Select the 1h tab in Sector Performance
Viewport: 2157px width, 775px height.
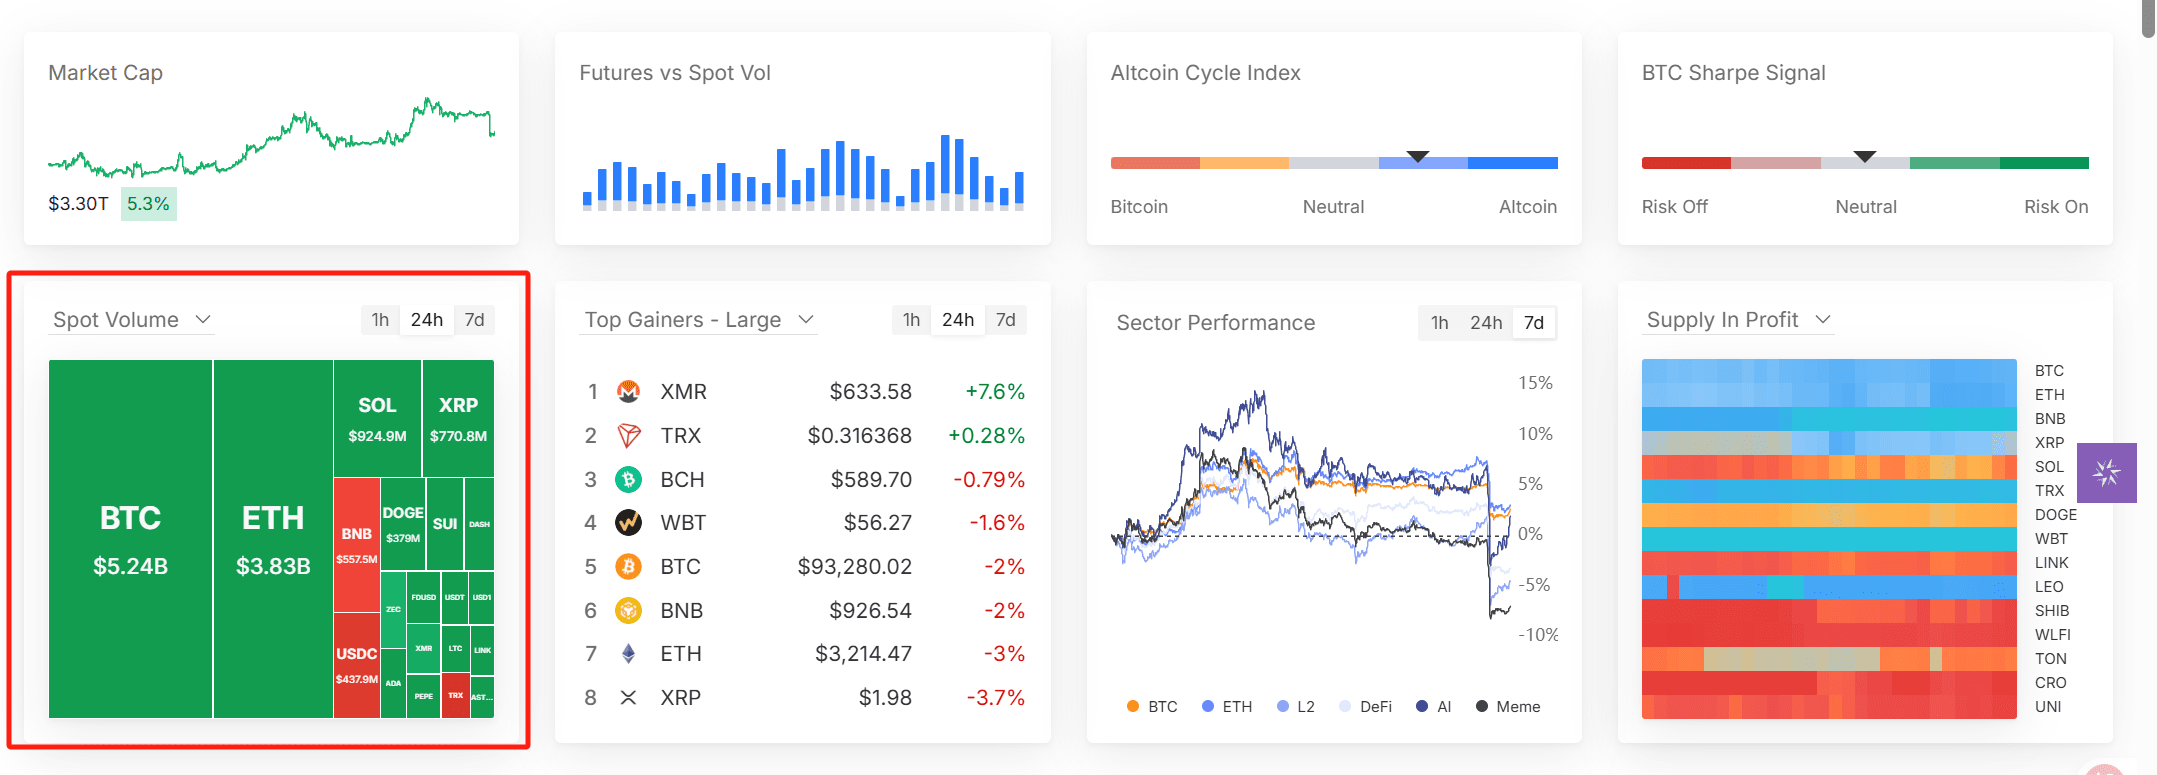pyautogui.click(x=1439, y=323)
